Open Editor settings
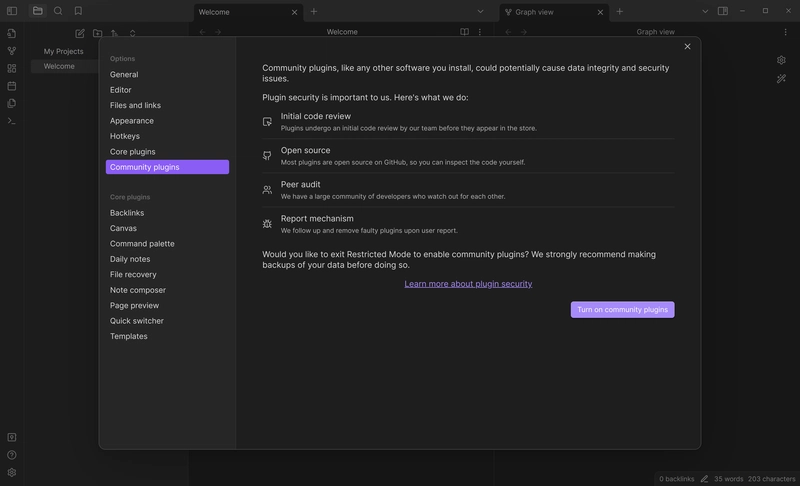Screen dimensions: 800x486 click(x=167, y=90)
